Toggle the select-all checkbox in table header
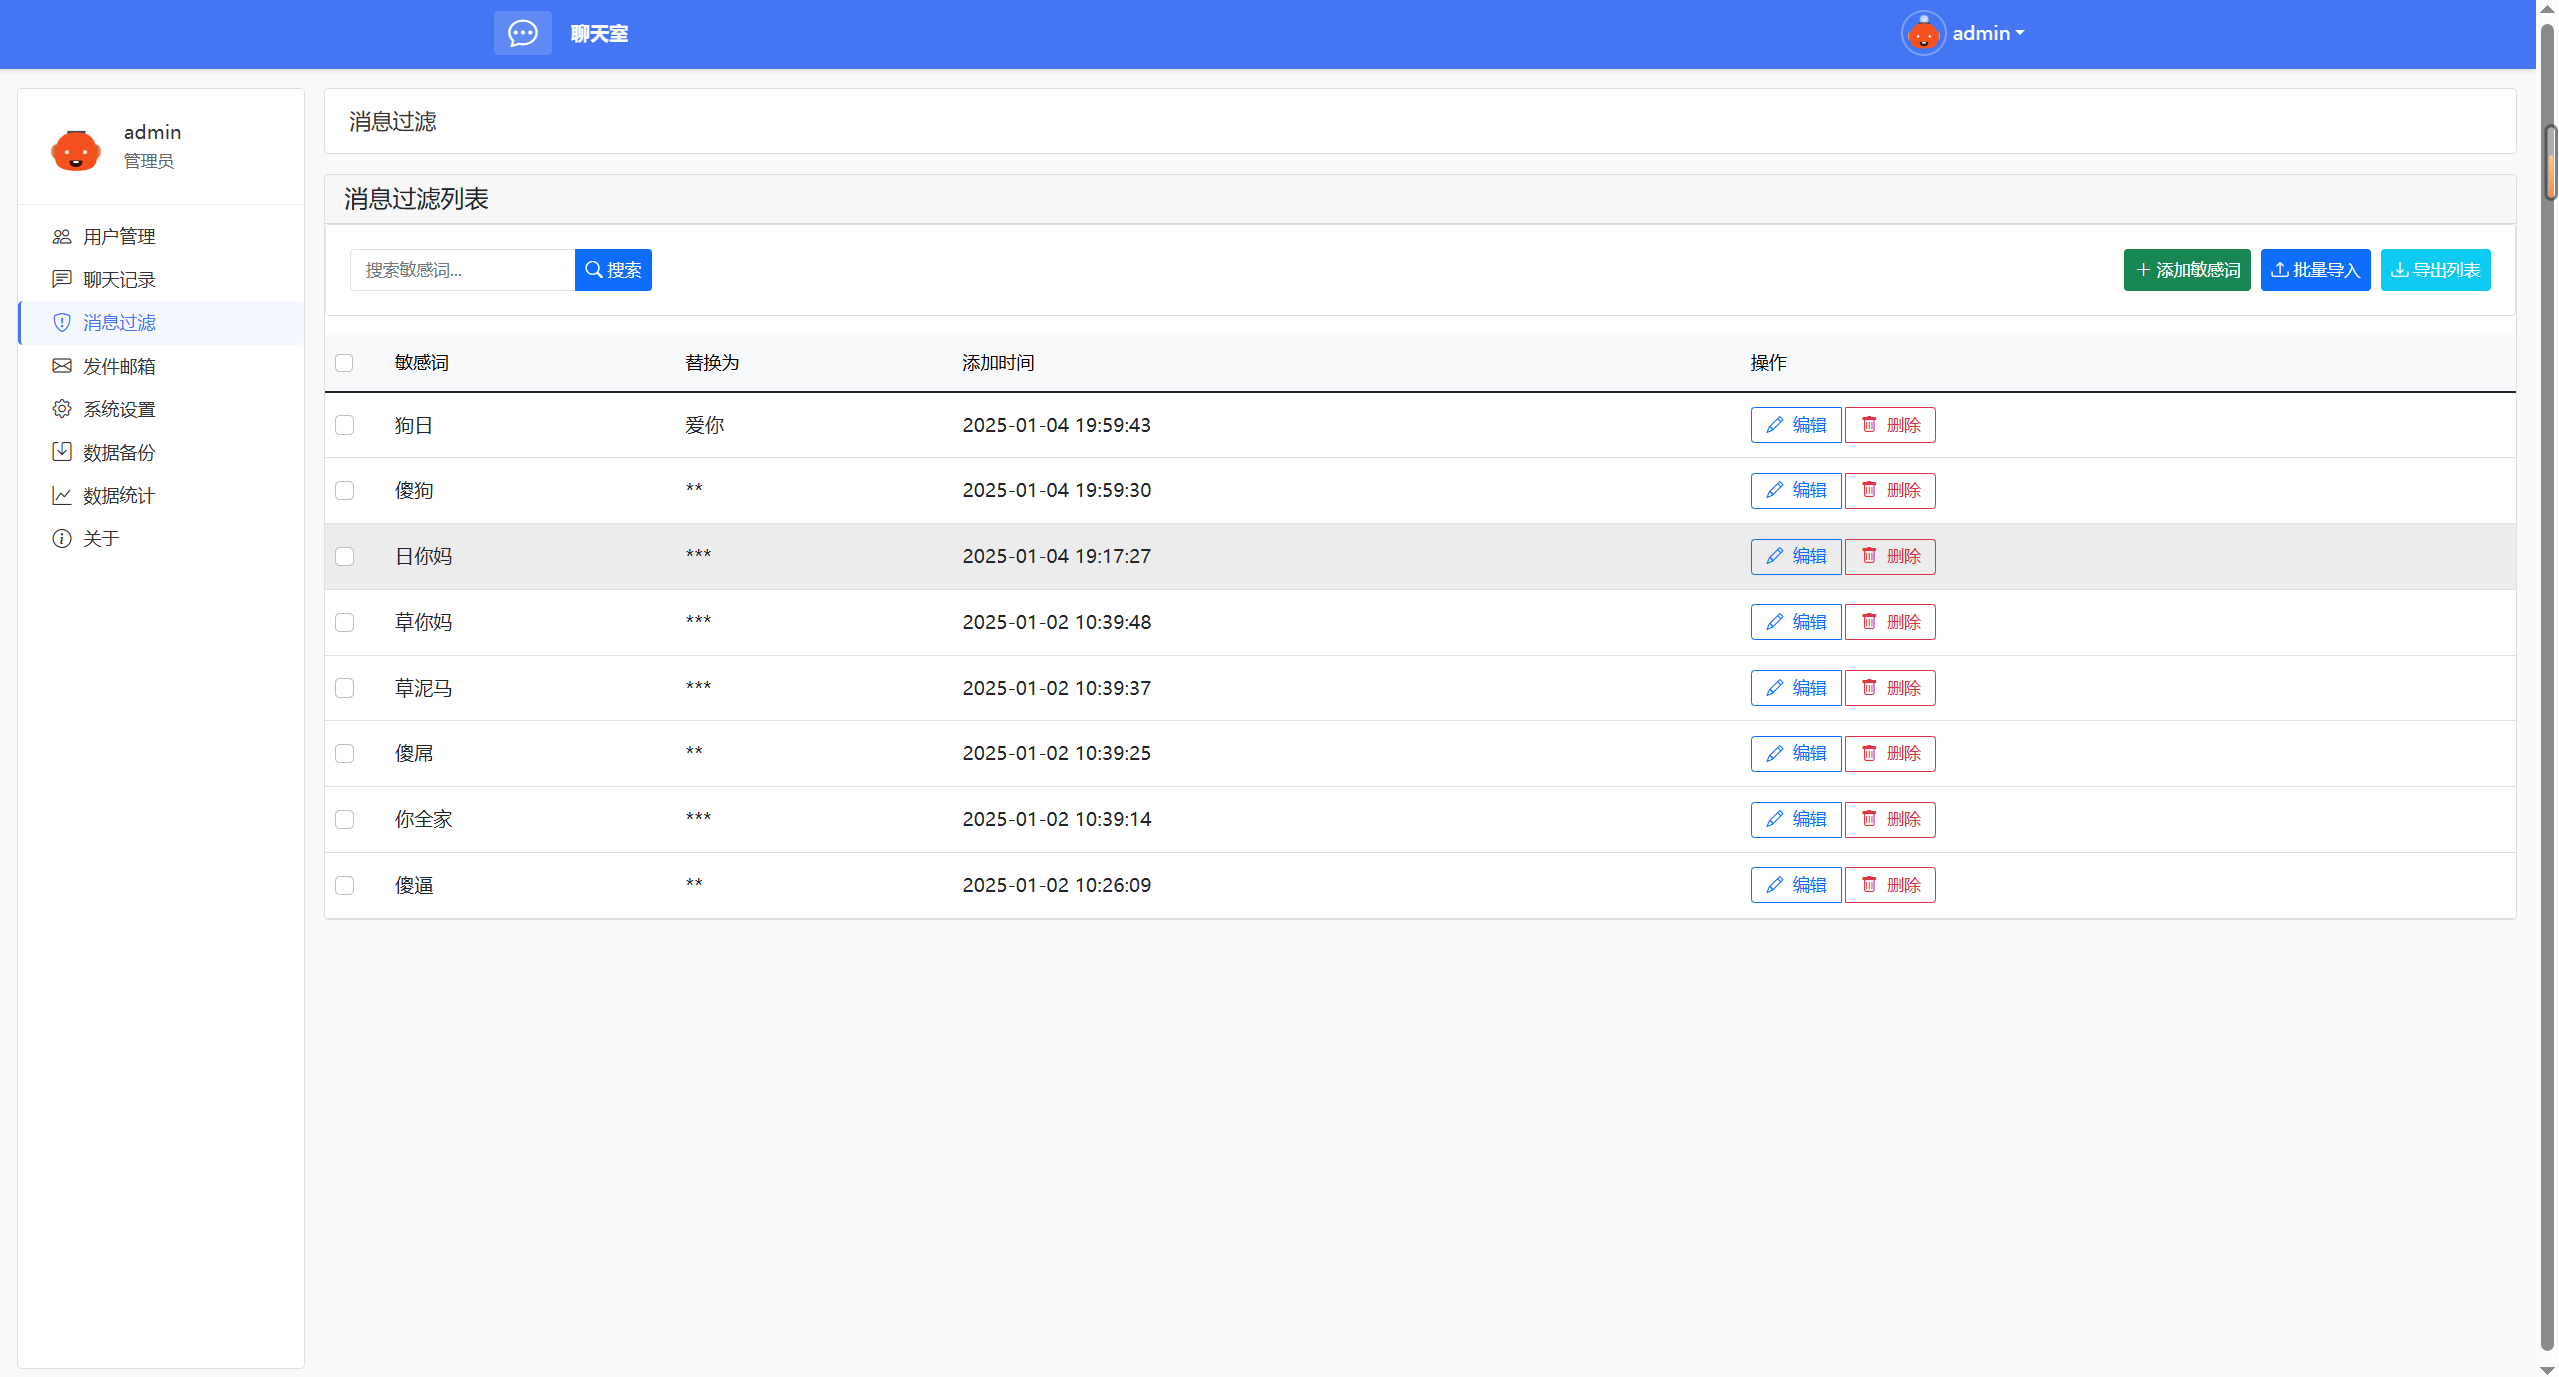Image resolution: width=2559 pixels, height=1377 pixels. pos(344,363)
